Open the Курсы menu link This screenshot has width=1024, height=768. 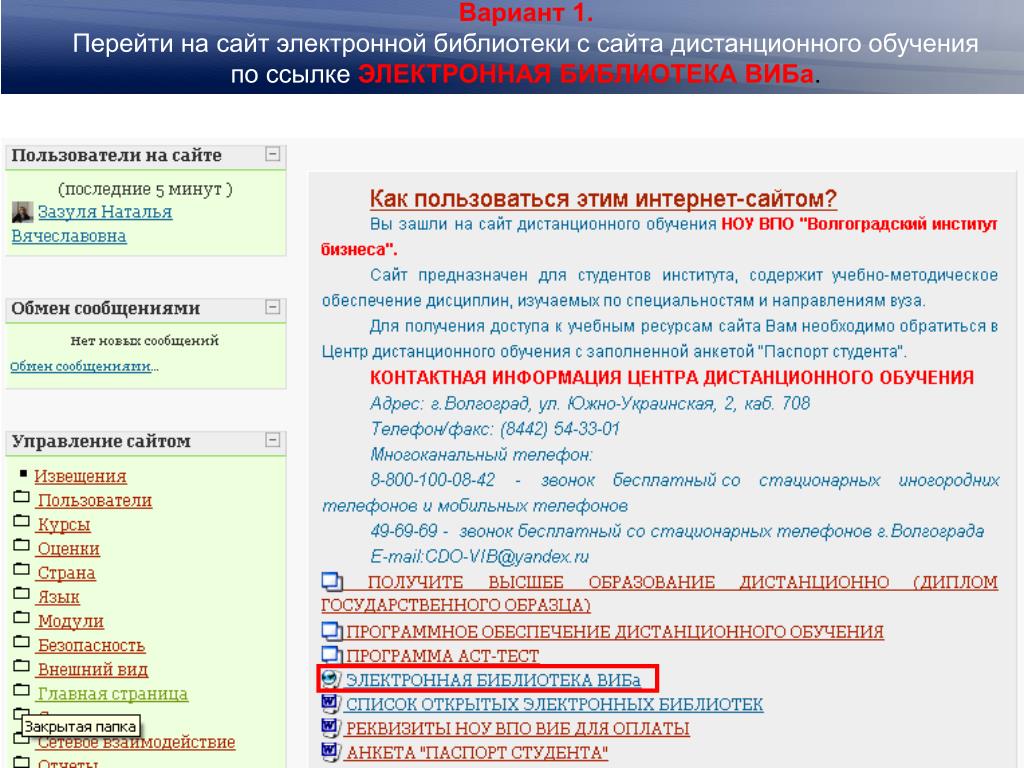point(64,525)
